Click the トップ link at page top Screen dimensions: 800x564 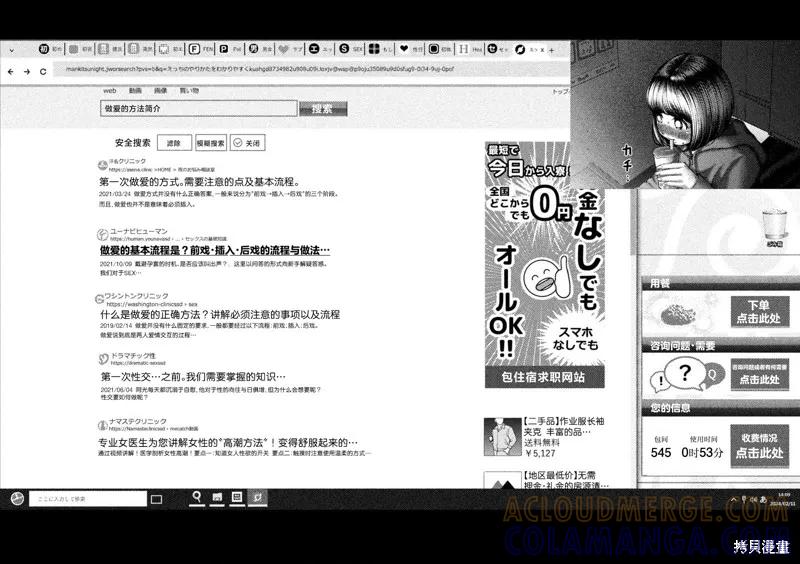coord(560,91)
